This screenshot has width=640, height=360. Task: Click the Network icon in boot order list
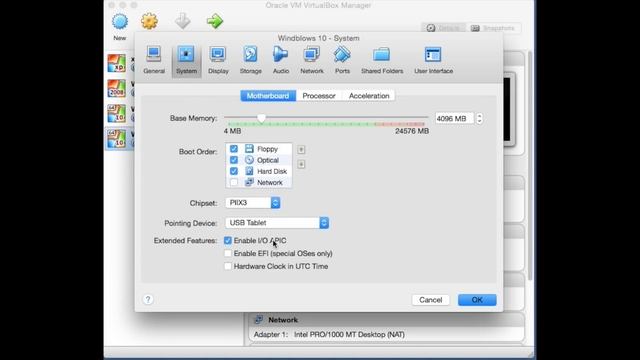coord(249,182)
